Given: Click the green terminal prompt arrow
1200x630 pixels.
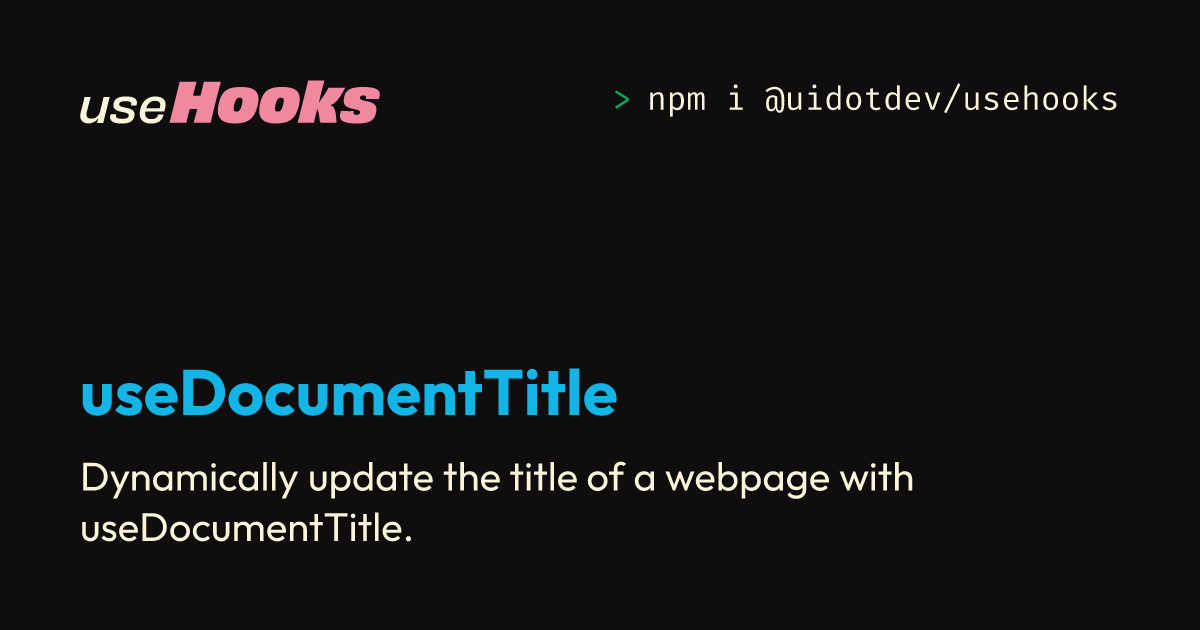Looking at the screenshot, I should click(622, 99).
